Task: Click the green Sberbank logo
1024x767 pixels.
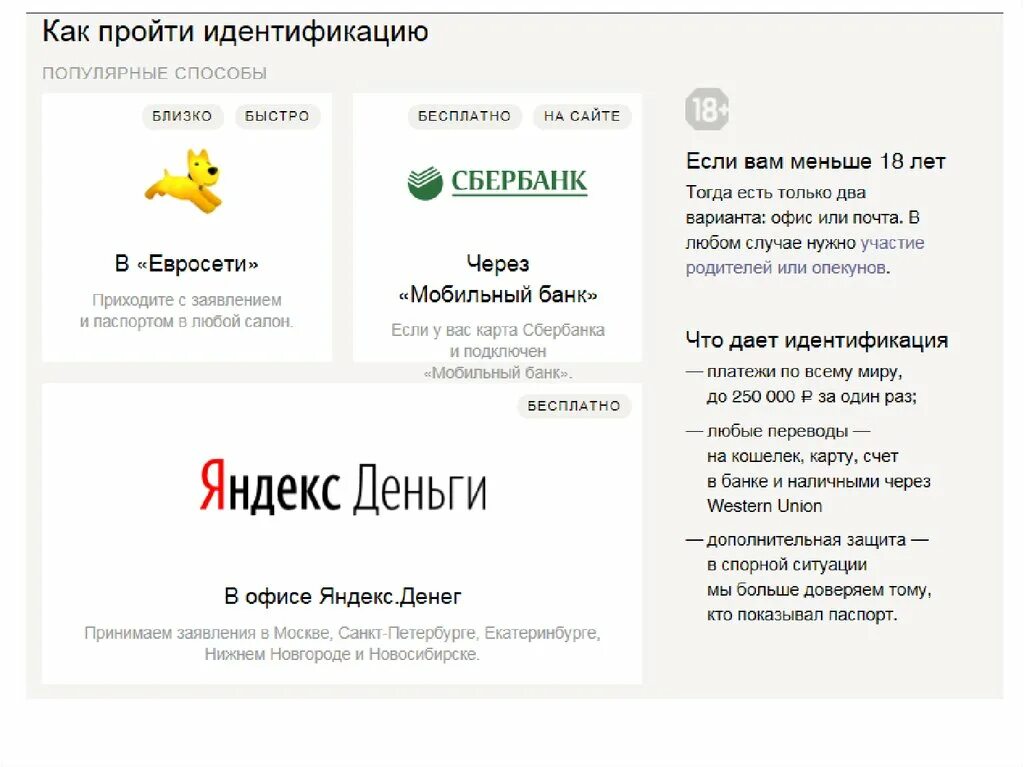Action: (x=497, y=182)
